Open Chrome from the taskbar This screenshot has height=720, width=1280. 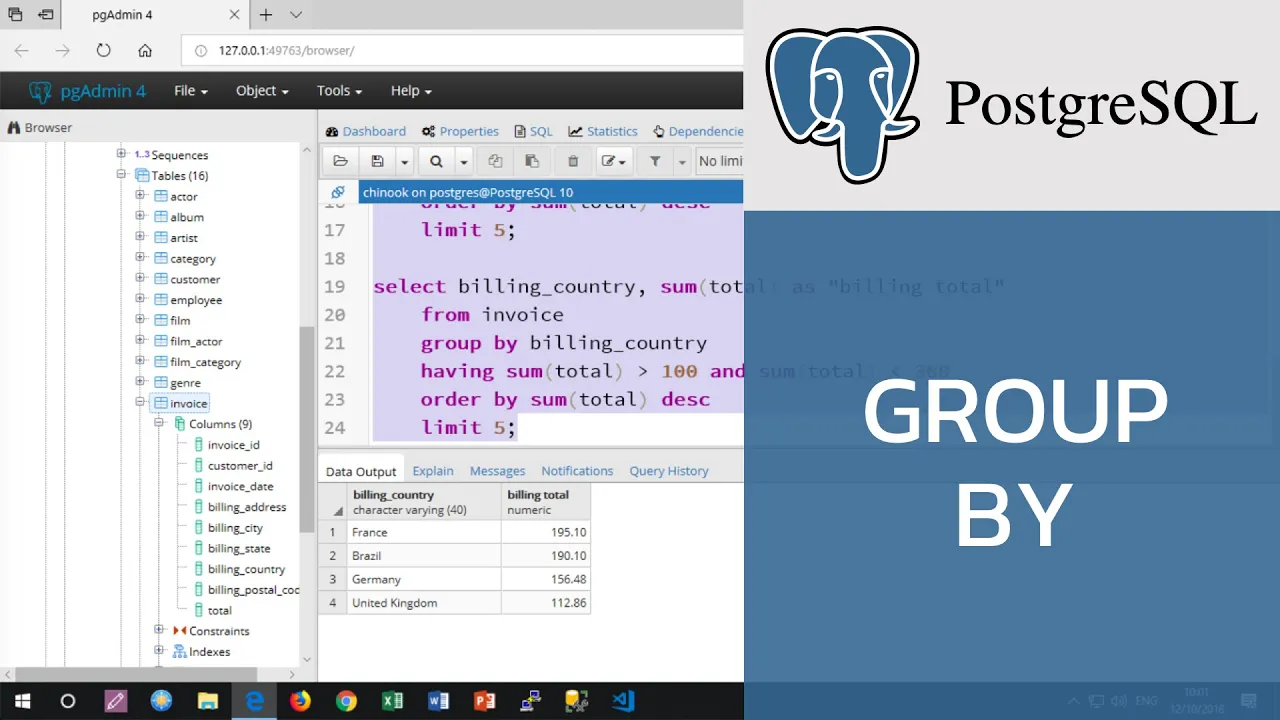tap(346, 701)
